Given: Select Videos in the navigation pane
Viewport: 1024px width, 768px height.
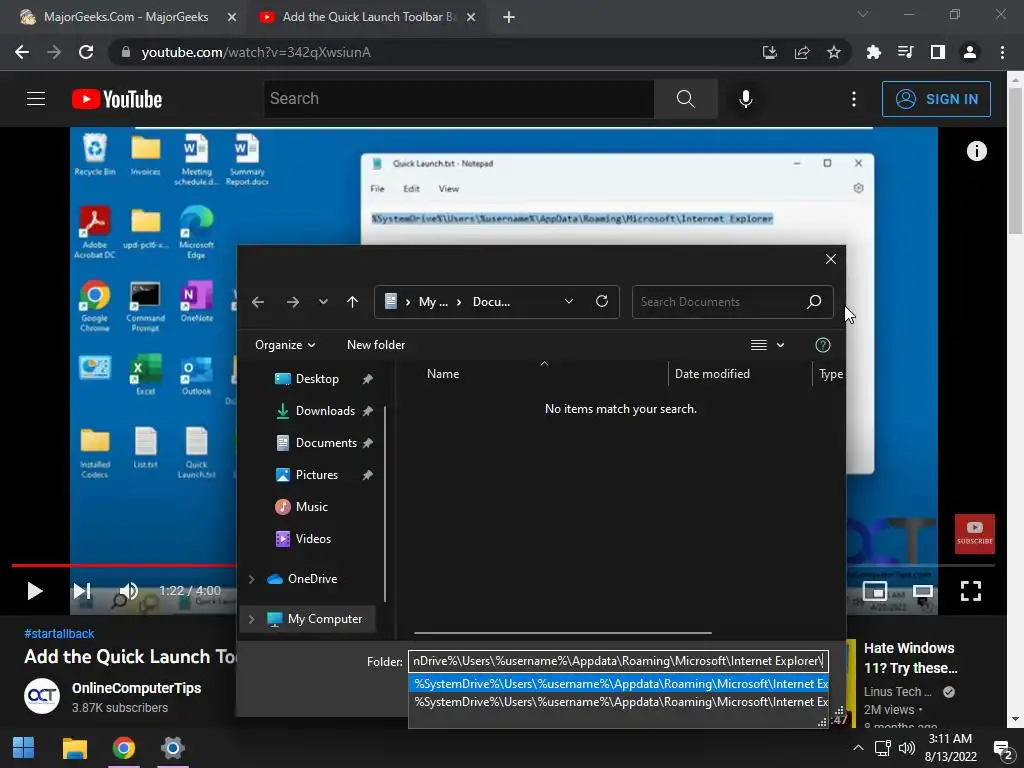Looking at the screenshot, I should tap(313, 539).
